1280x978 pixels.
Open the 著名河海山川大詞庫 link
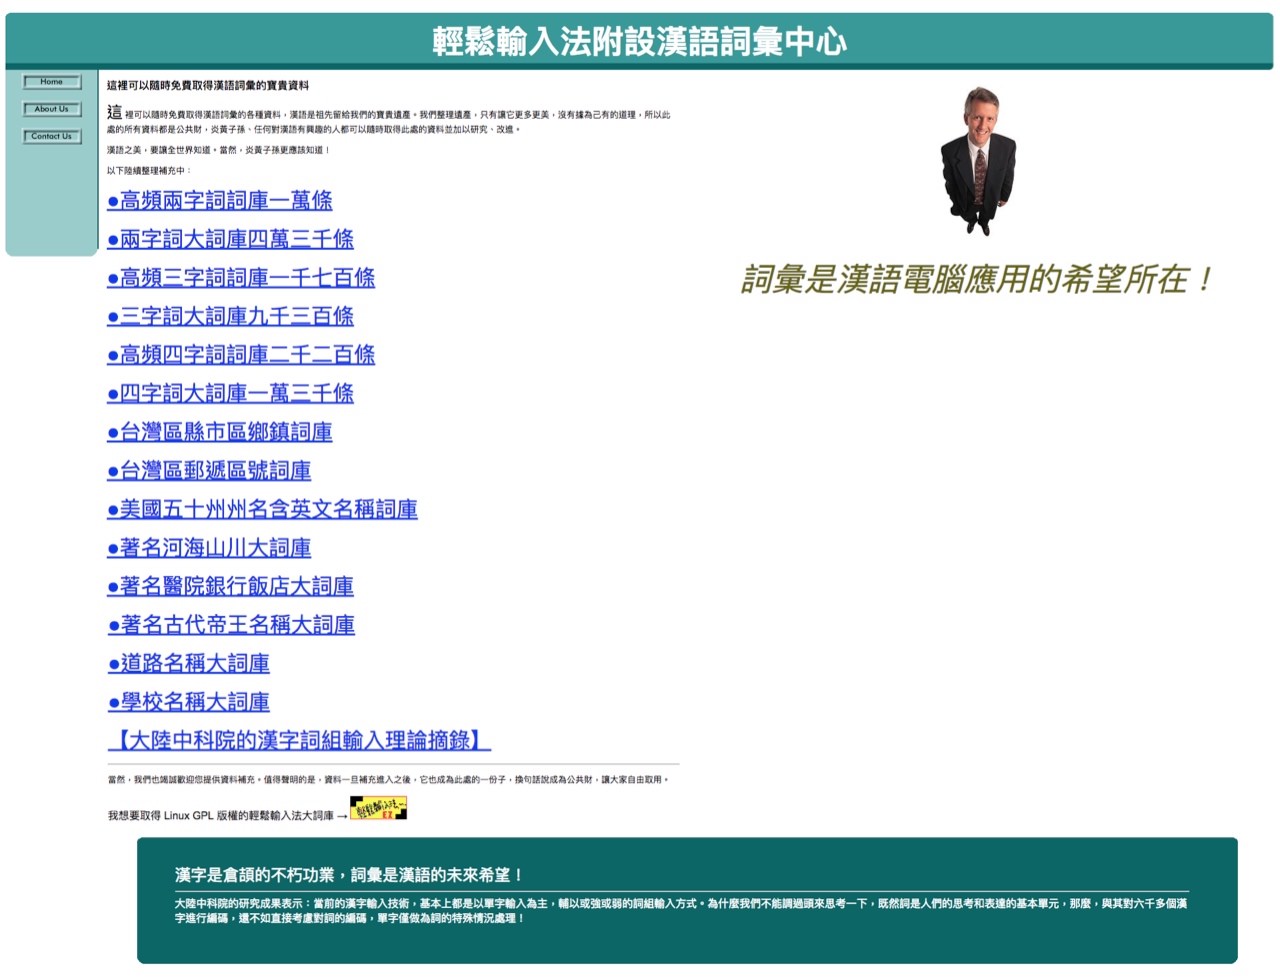coord(209,548)
